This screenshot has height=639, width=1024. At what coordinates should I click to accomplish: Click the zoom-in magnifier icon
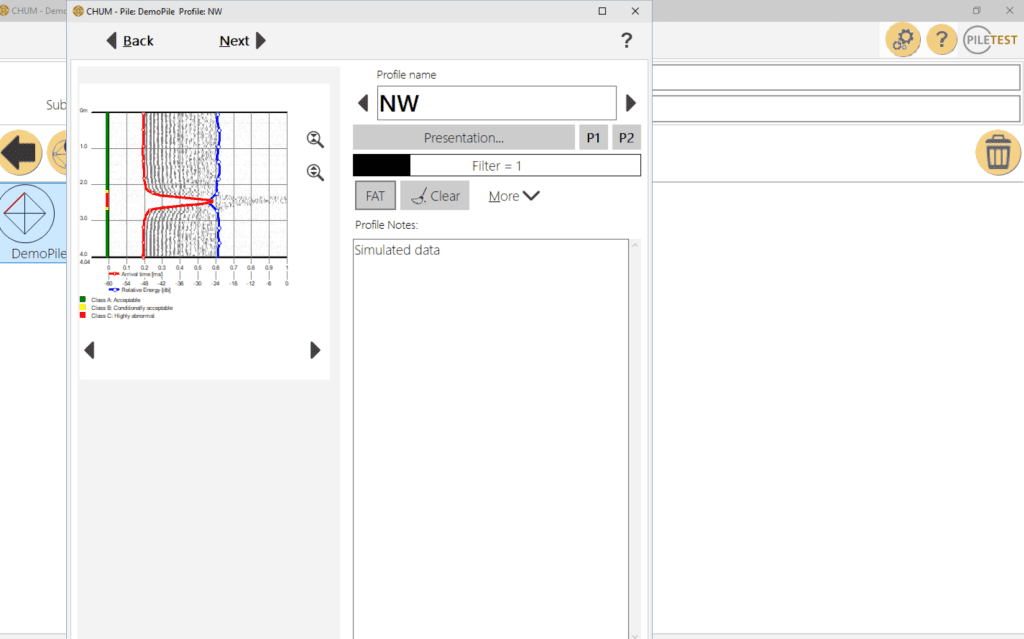point(315,172)
